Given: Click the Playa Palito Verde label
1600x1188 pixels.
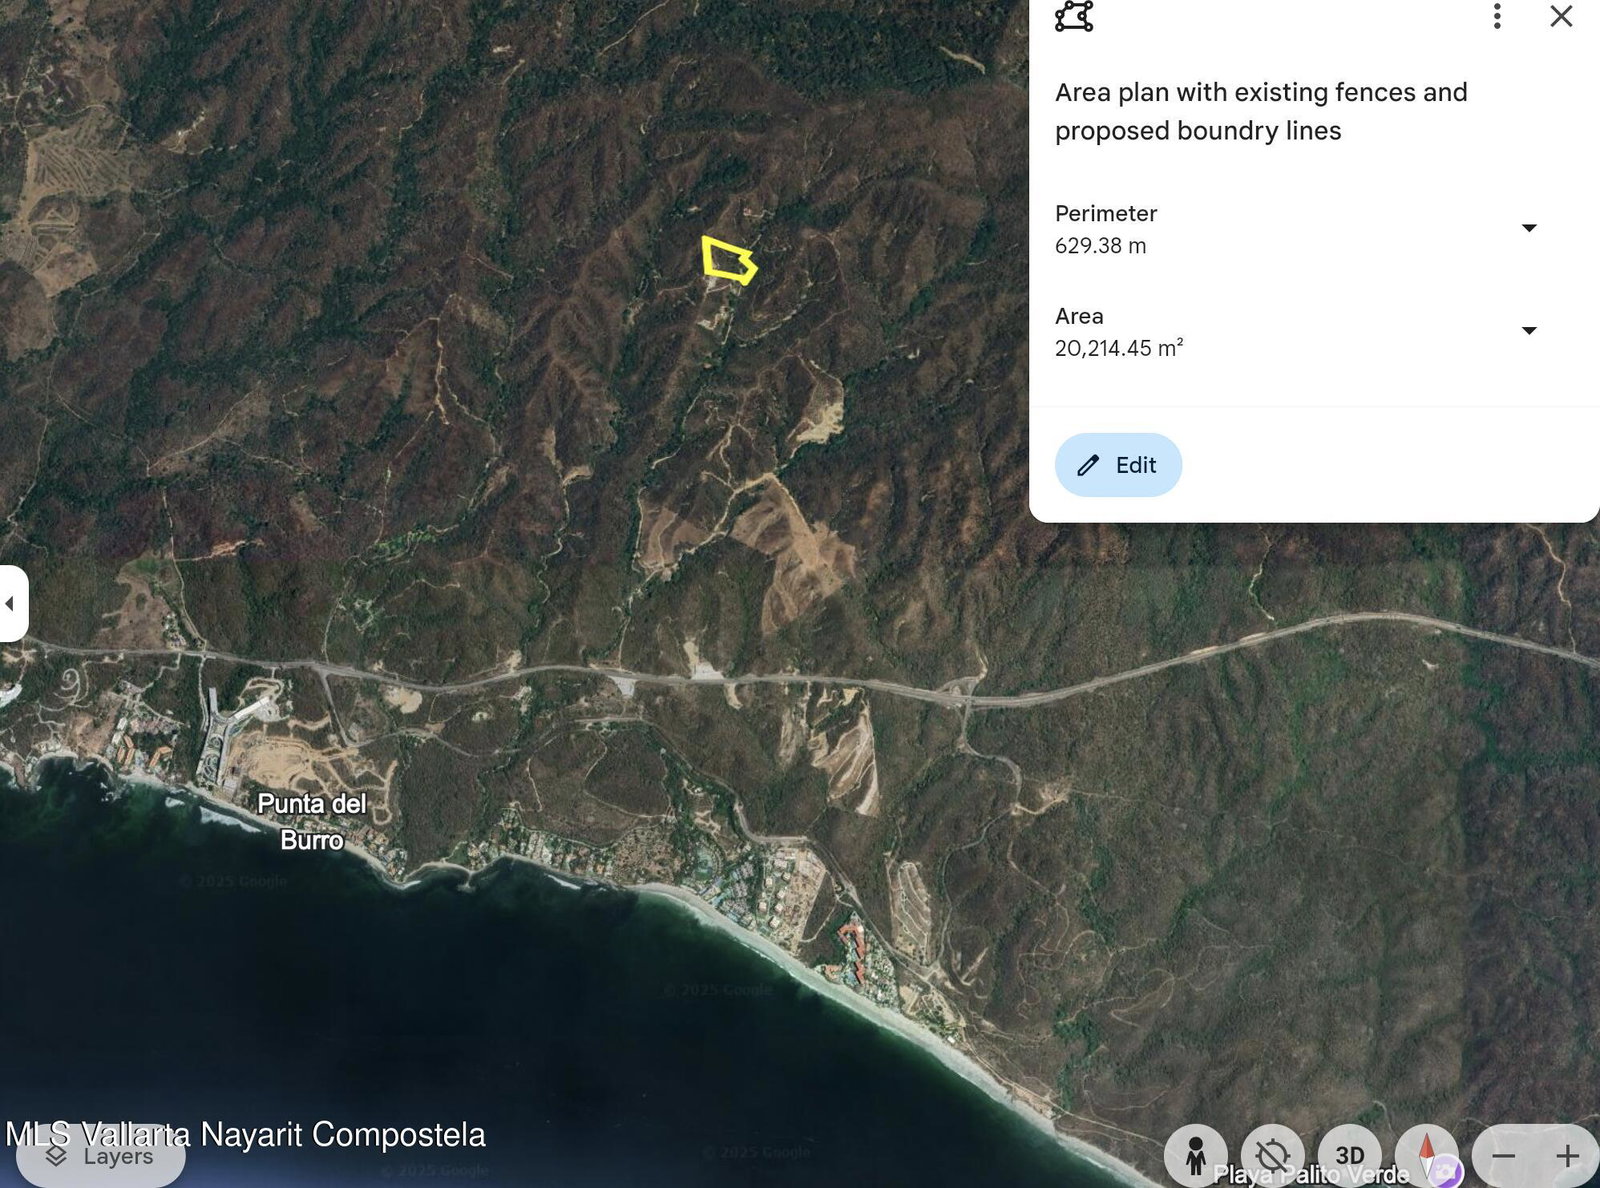Looking at the screenshot, I should pyautogui.click(x=1310, y=1175).
